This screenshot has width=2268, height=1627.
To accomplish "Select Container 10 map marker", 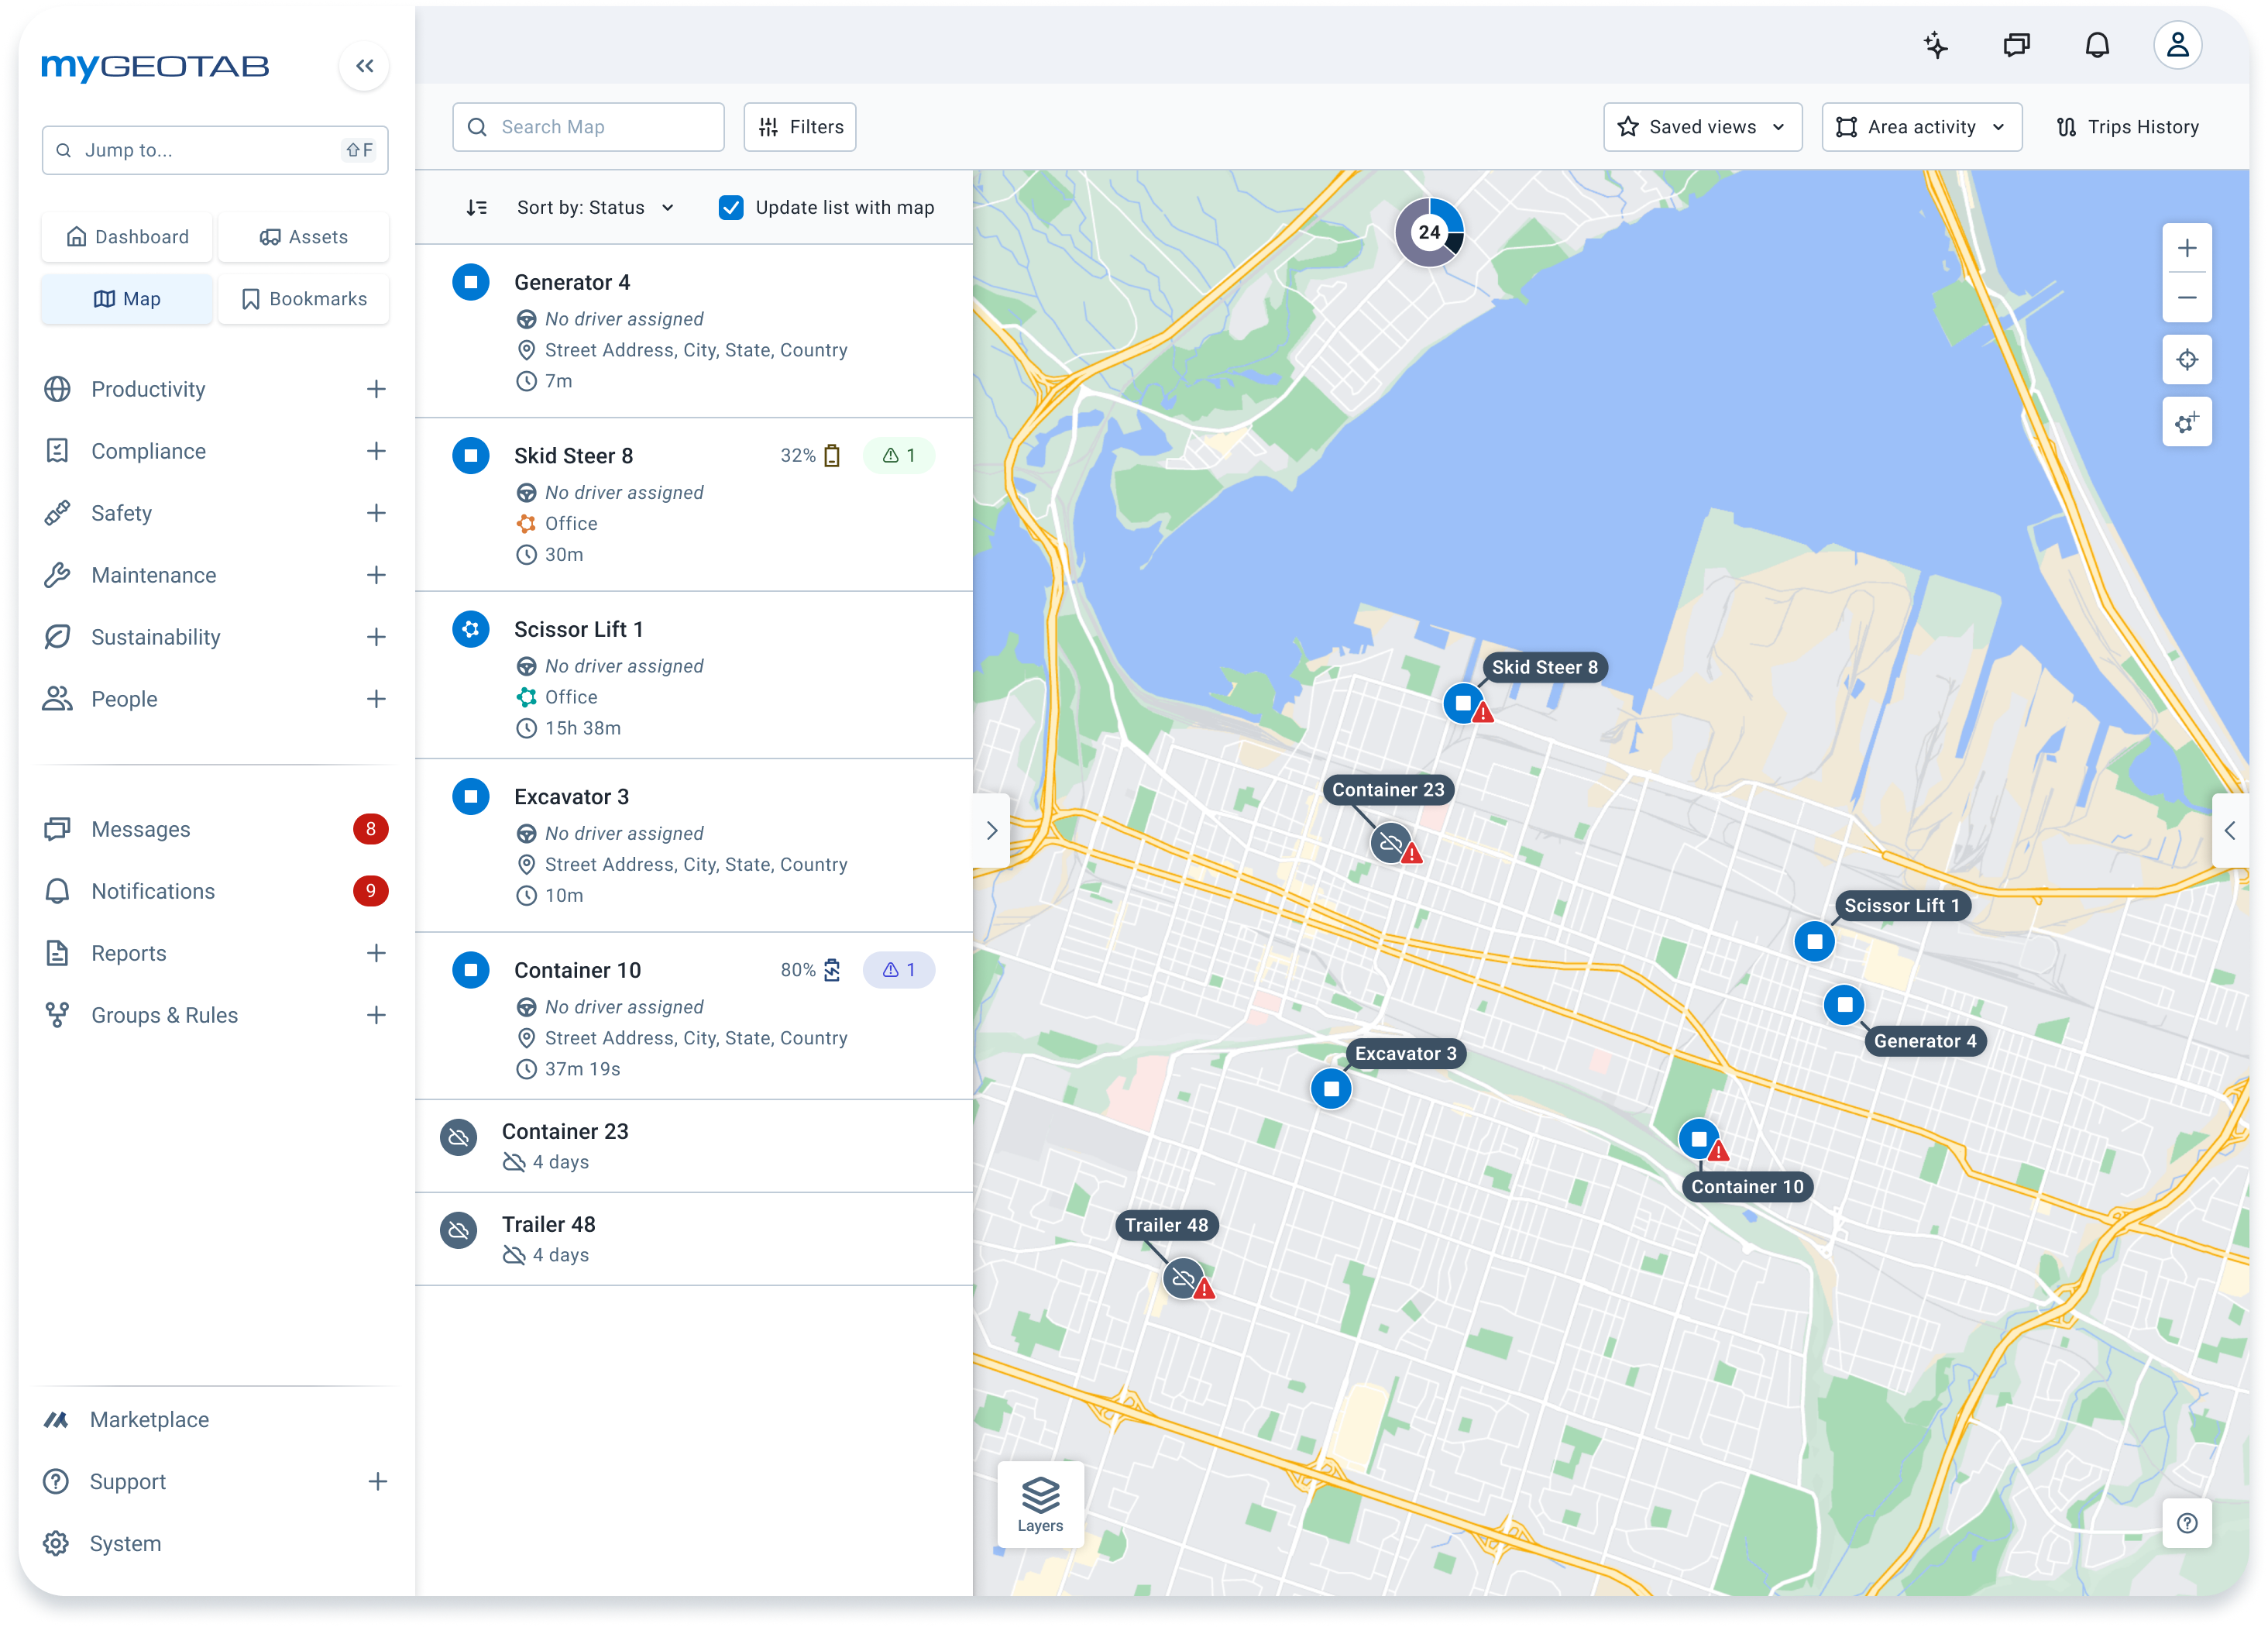I will [x=1699, y=1139].
